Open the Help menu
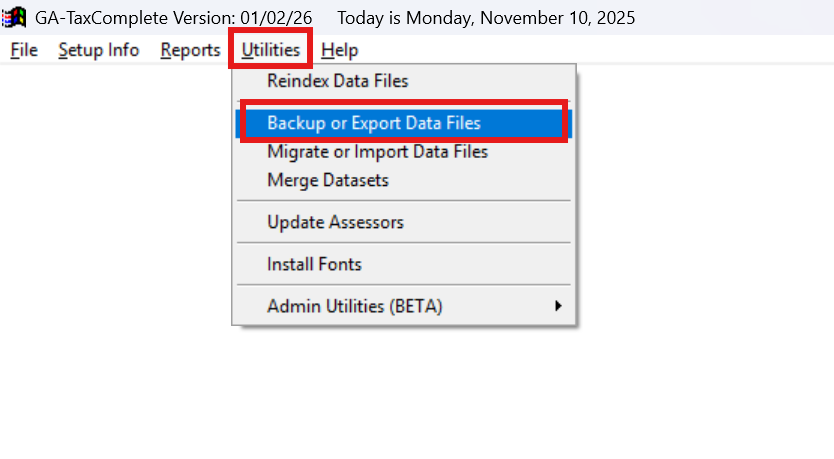 coord(340,50)
